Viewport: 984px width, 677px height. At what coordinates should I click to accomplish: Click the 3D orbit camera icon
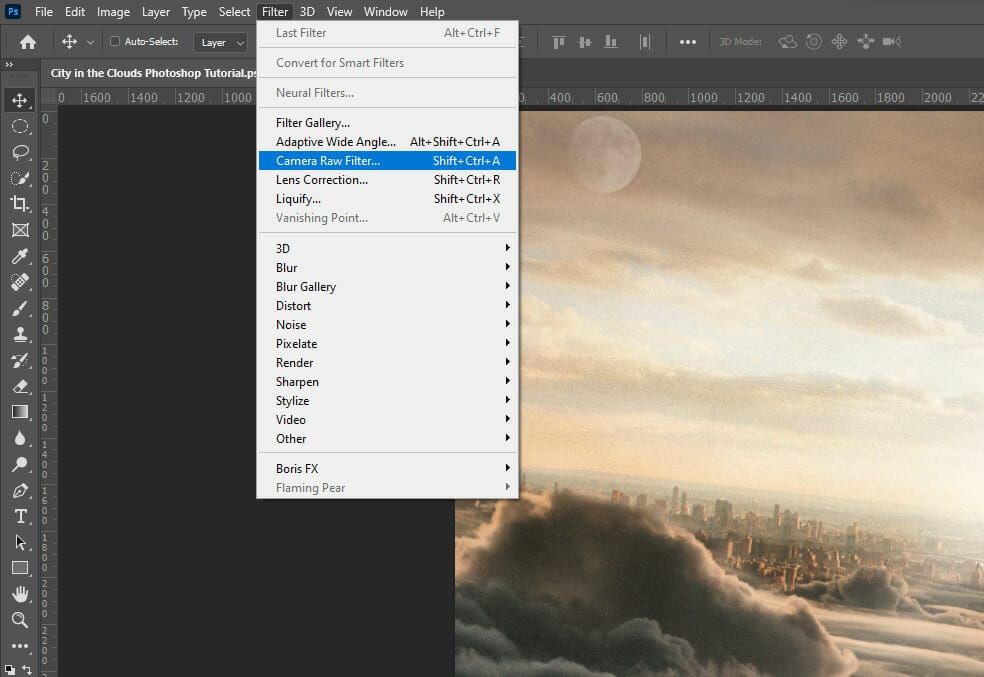(x=788, y=41)
